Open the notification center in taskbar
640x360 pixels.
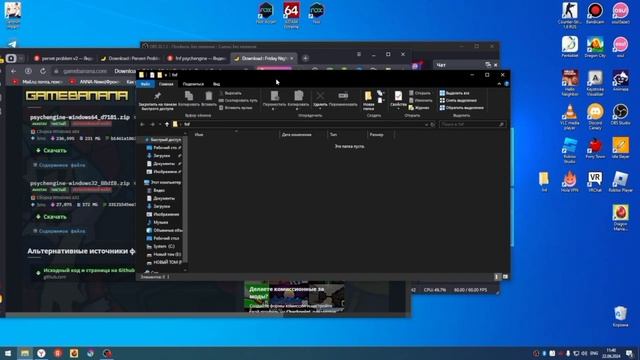coord(629,353)
